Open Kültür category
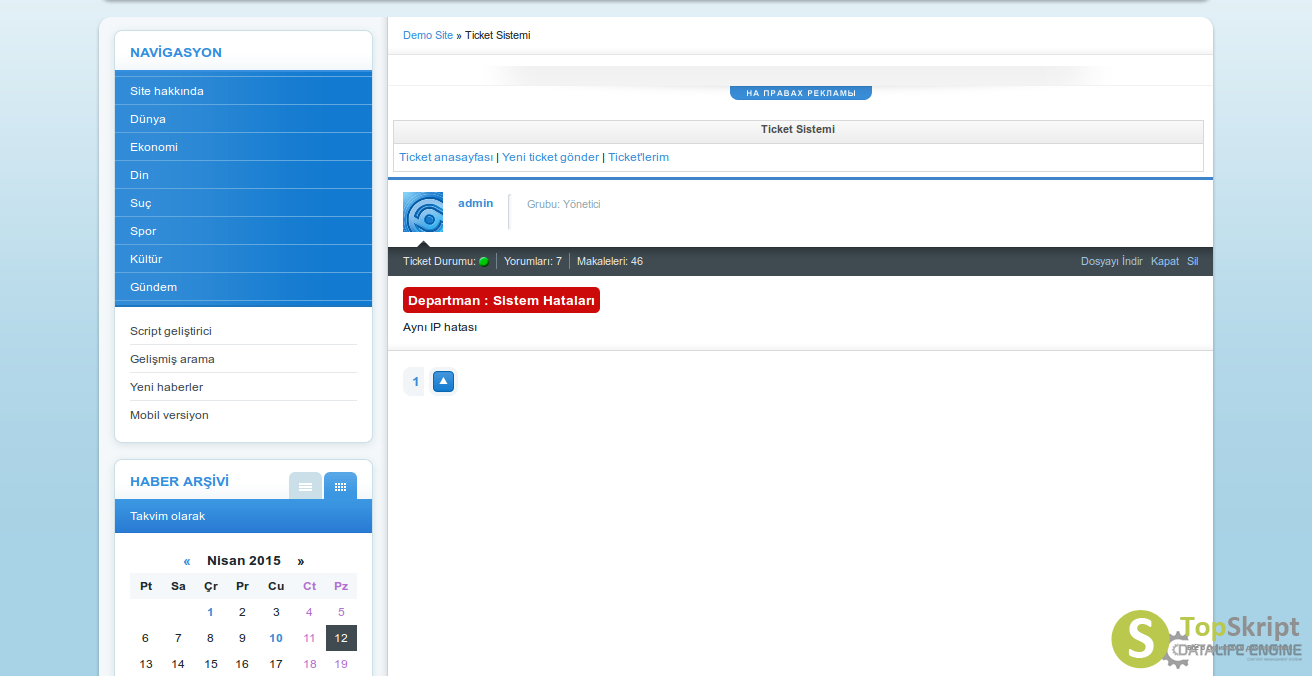Viewport: 1312px width, 676px height. click(243, 259)
